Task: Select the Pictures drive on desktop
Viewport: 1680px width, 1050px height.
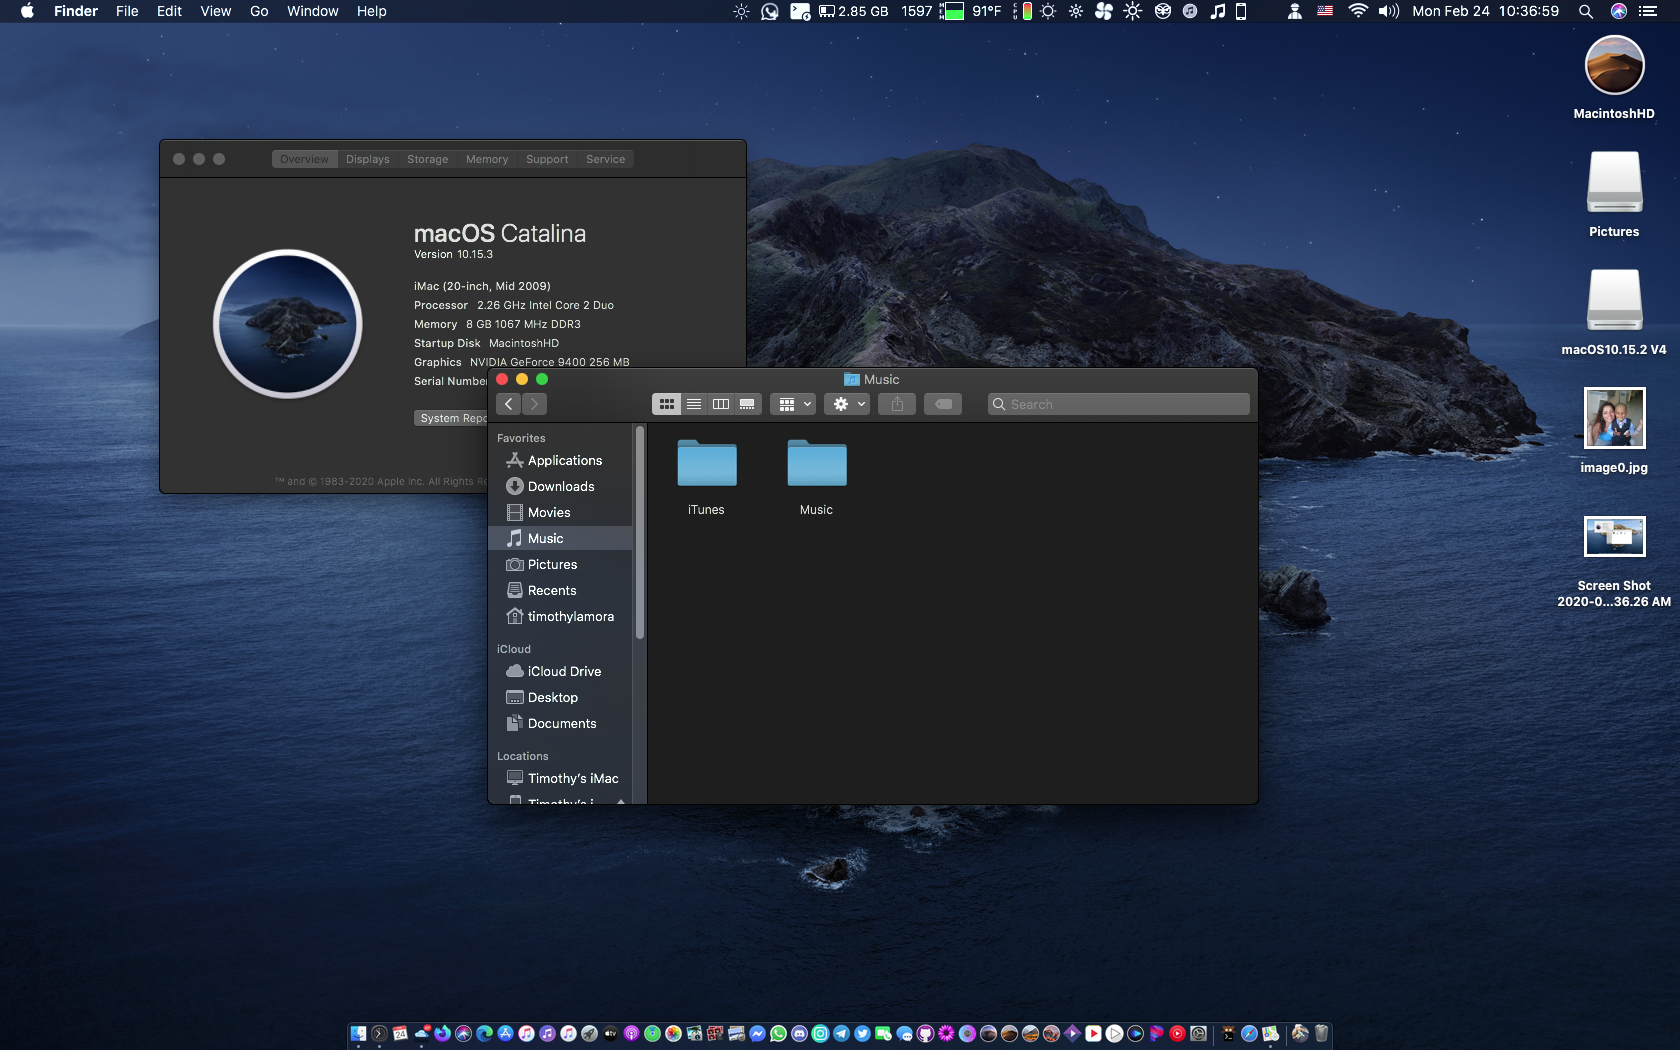Action: click(1614, 194)
